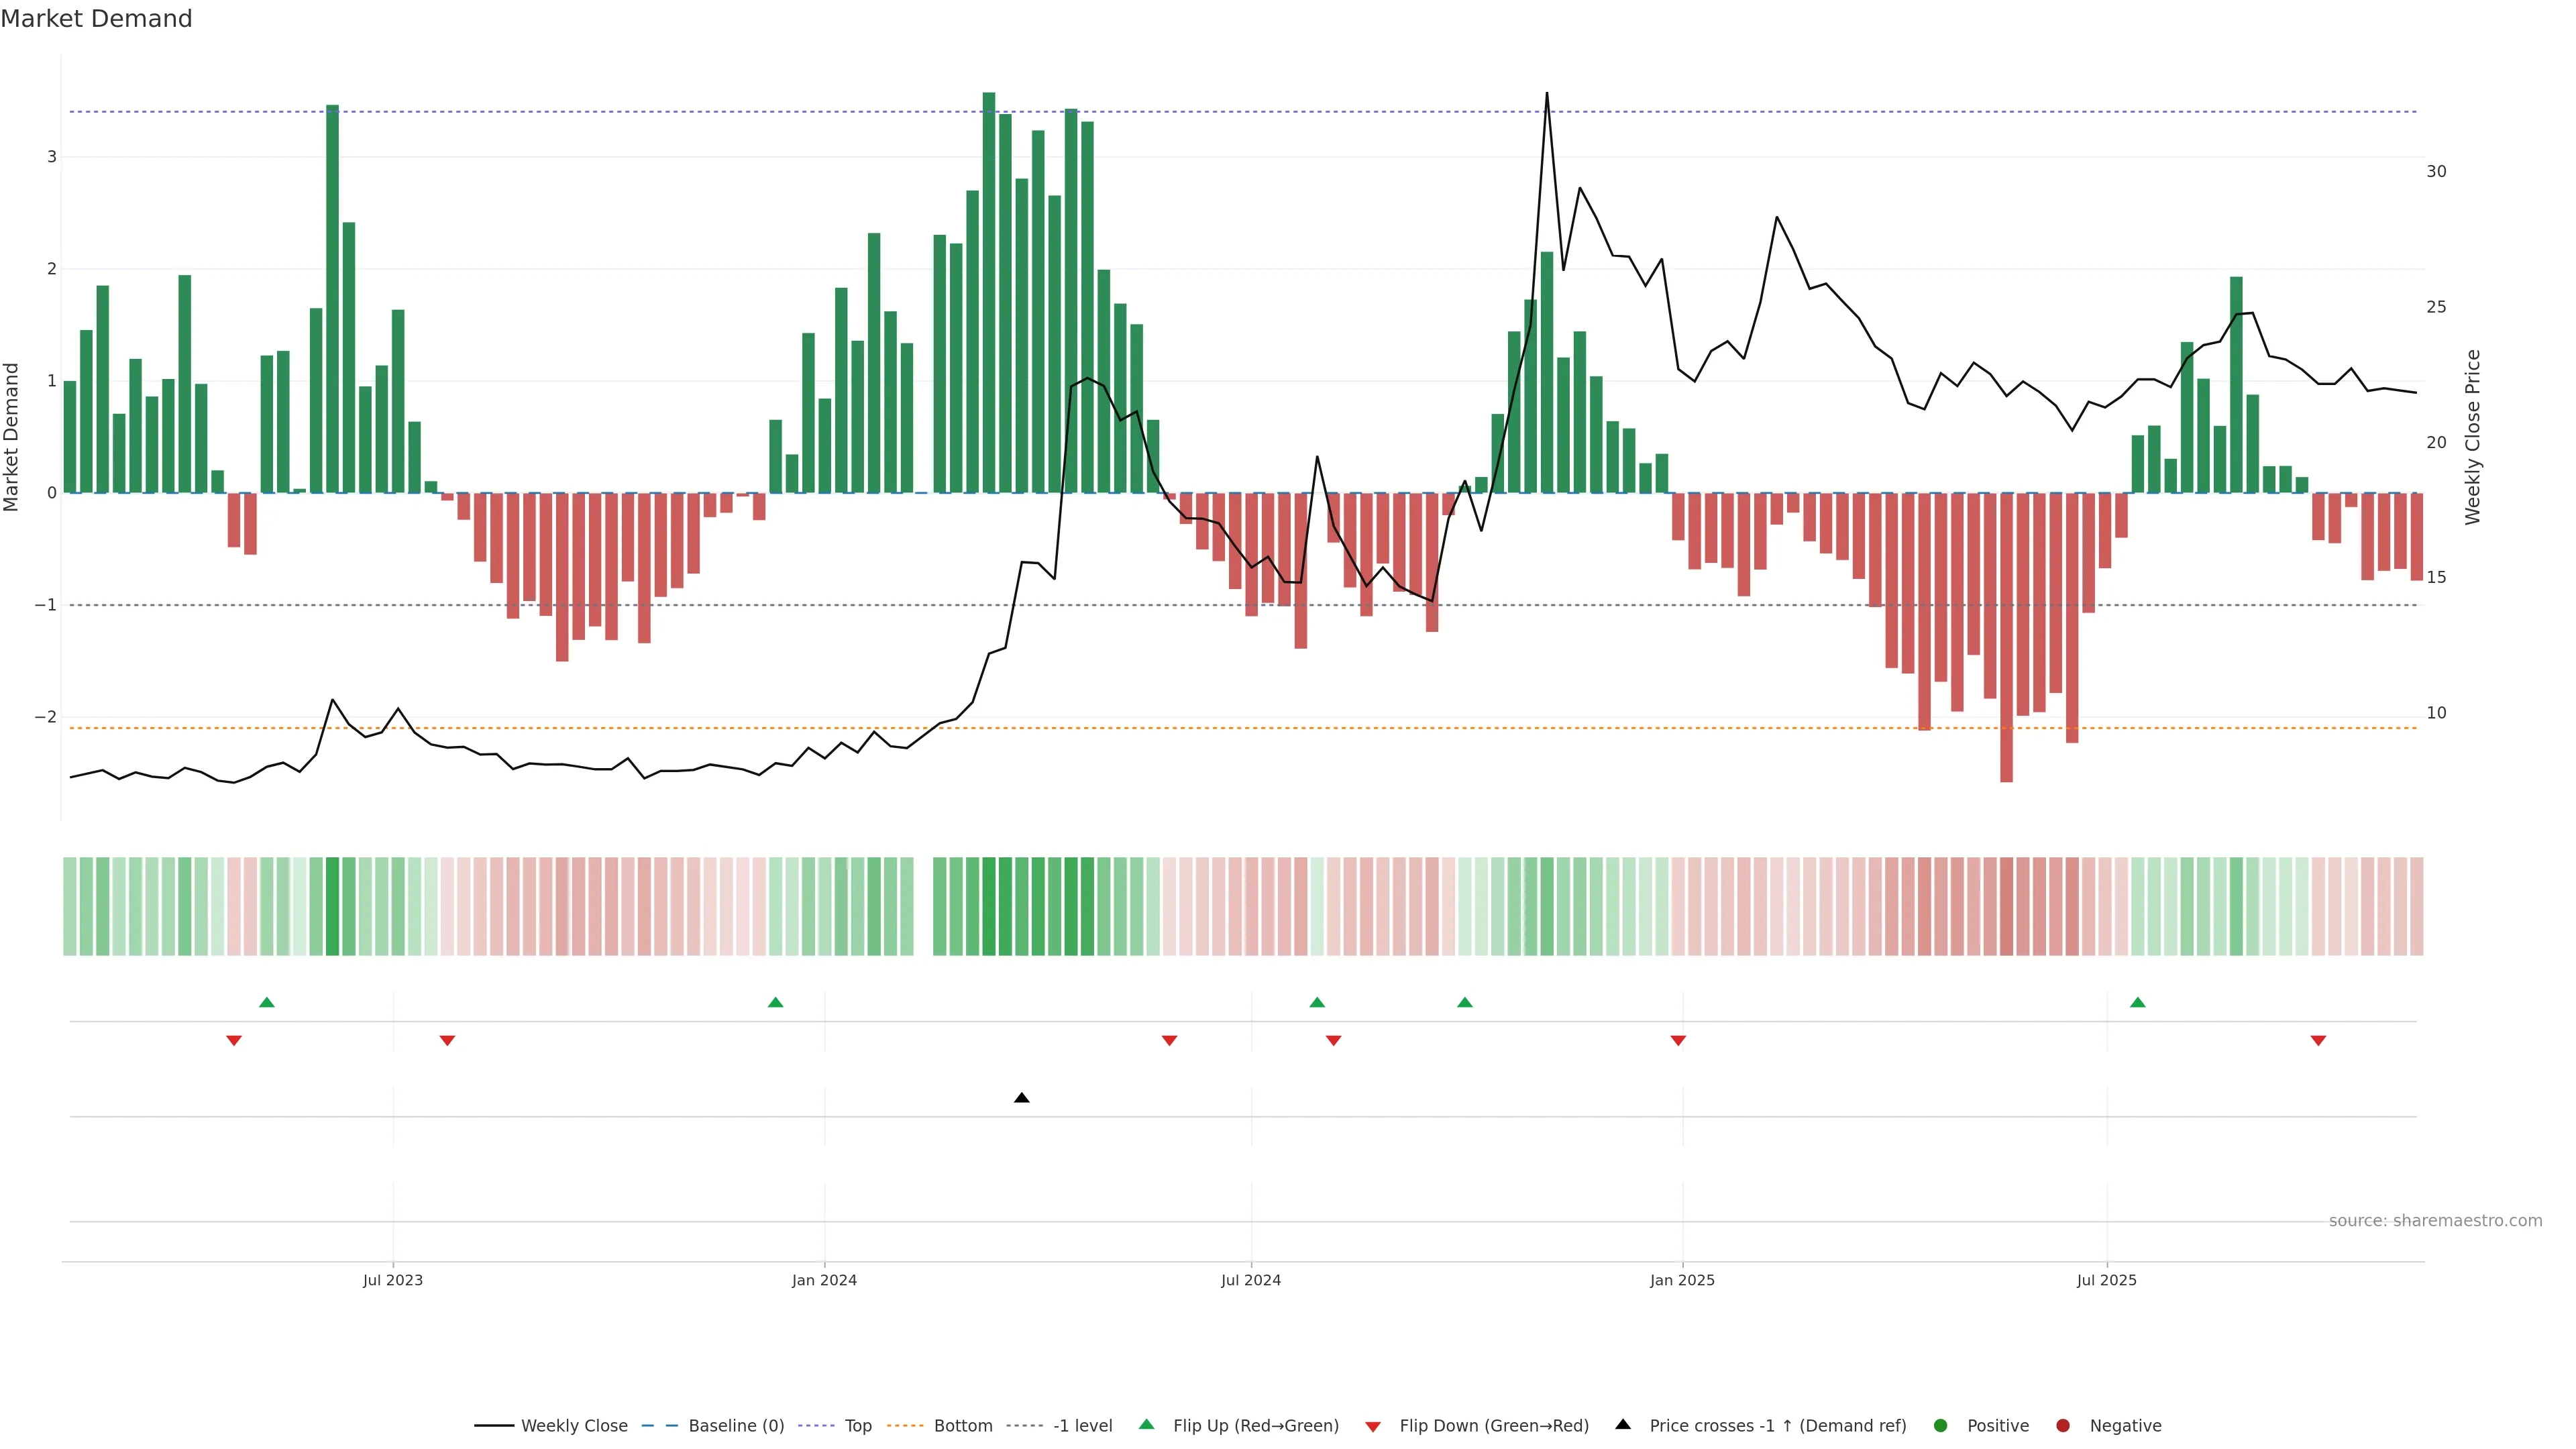Click the black Price crosses -1 legend triangle

pyautogui.click(x=1623, y=1424)
